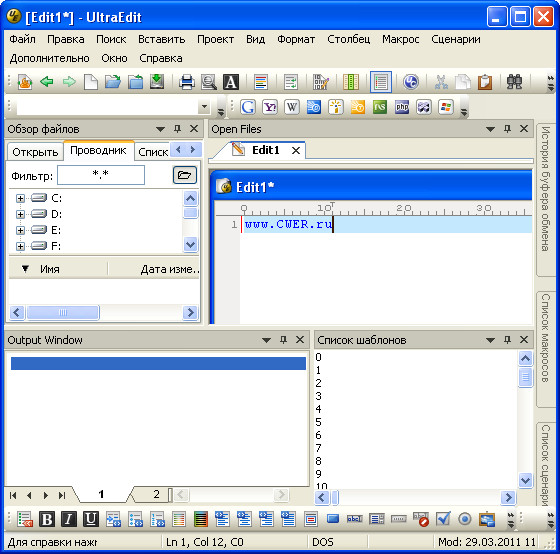560x554 pixels.
Task: Pin the Обзор файлов panel
Action: 178,129
